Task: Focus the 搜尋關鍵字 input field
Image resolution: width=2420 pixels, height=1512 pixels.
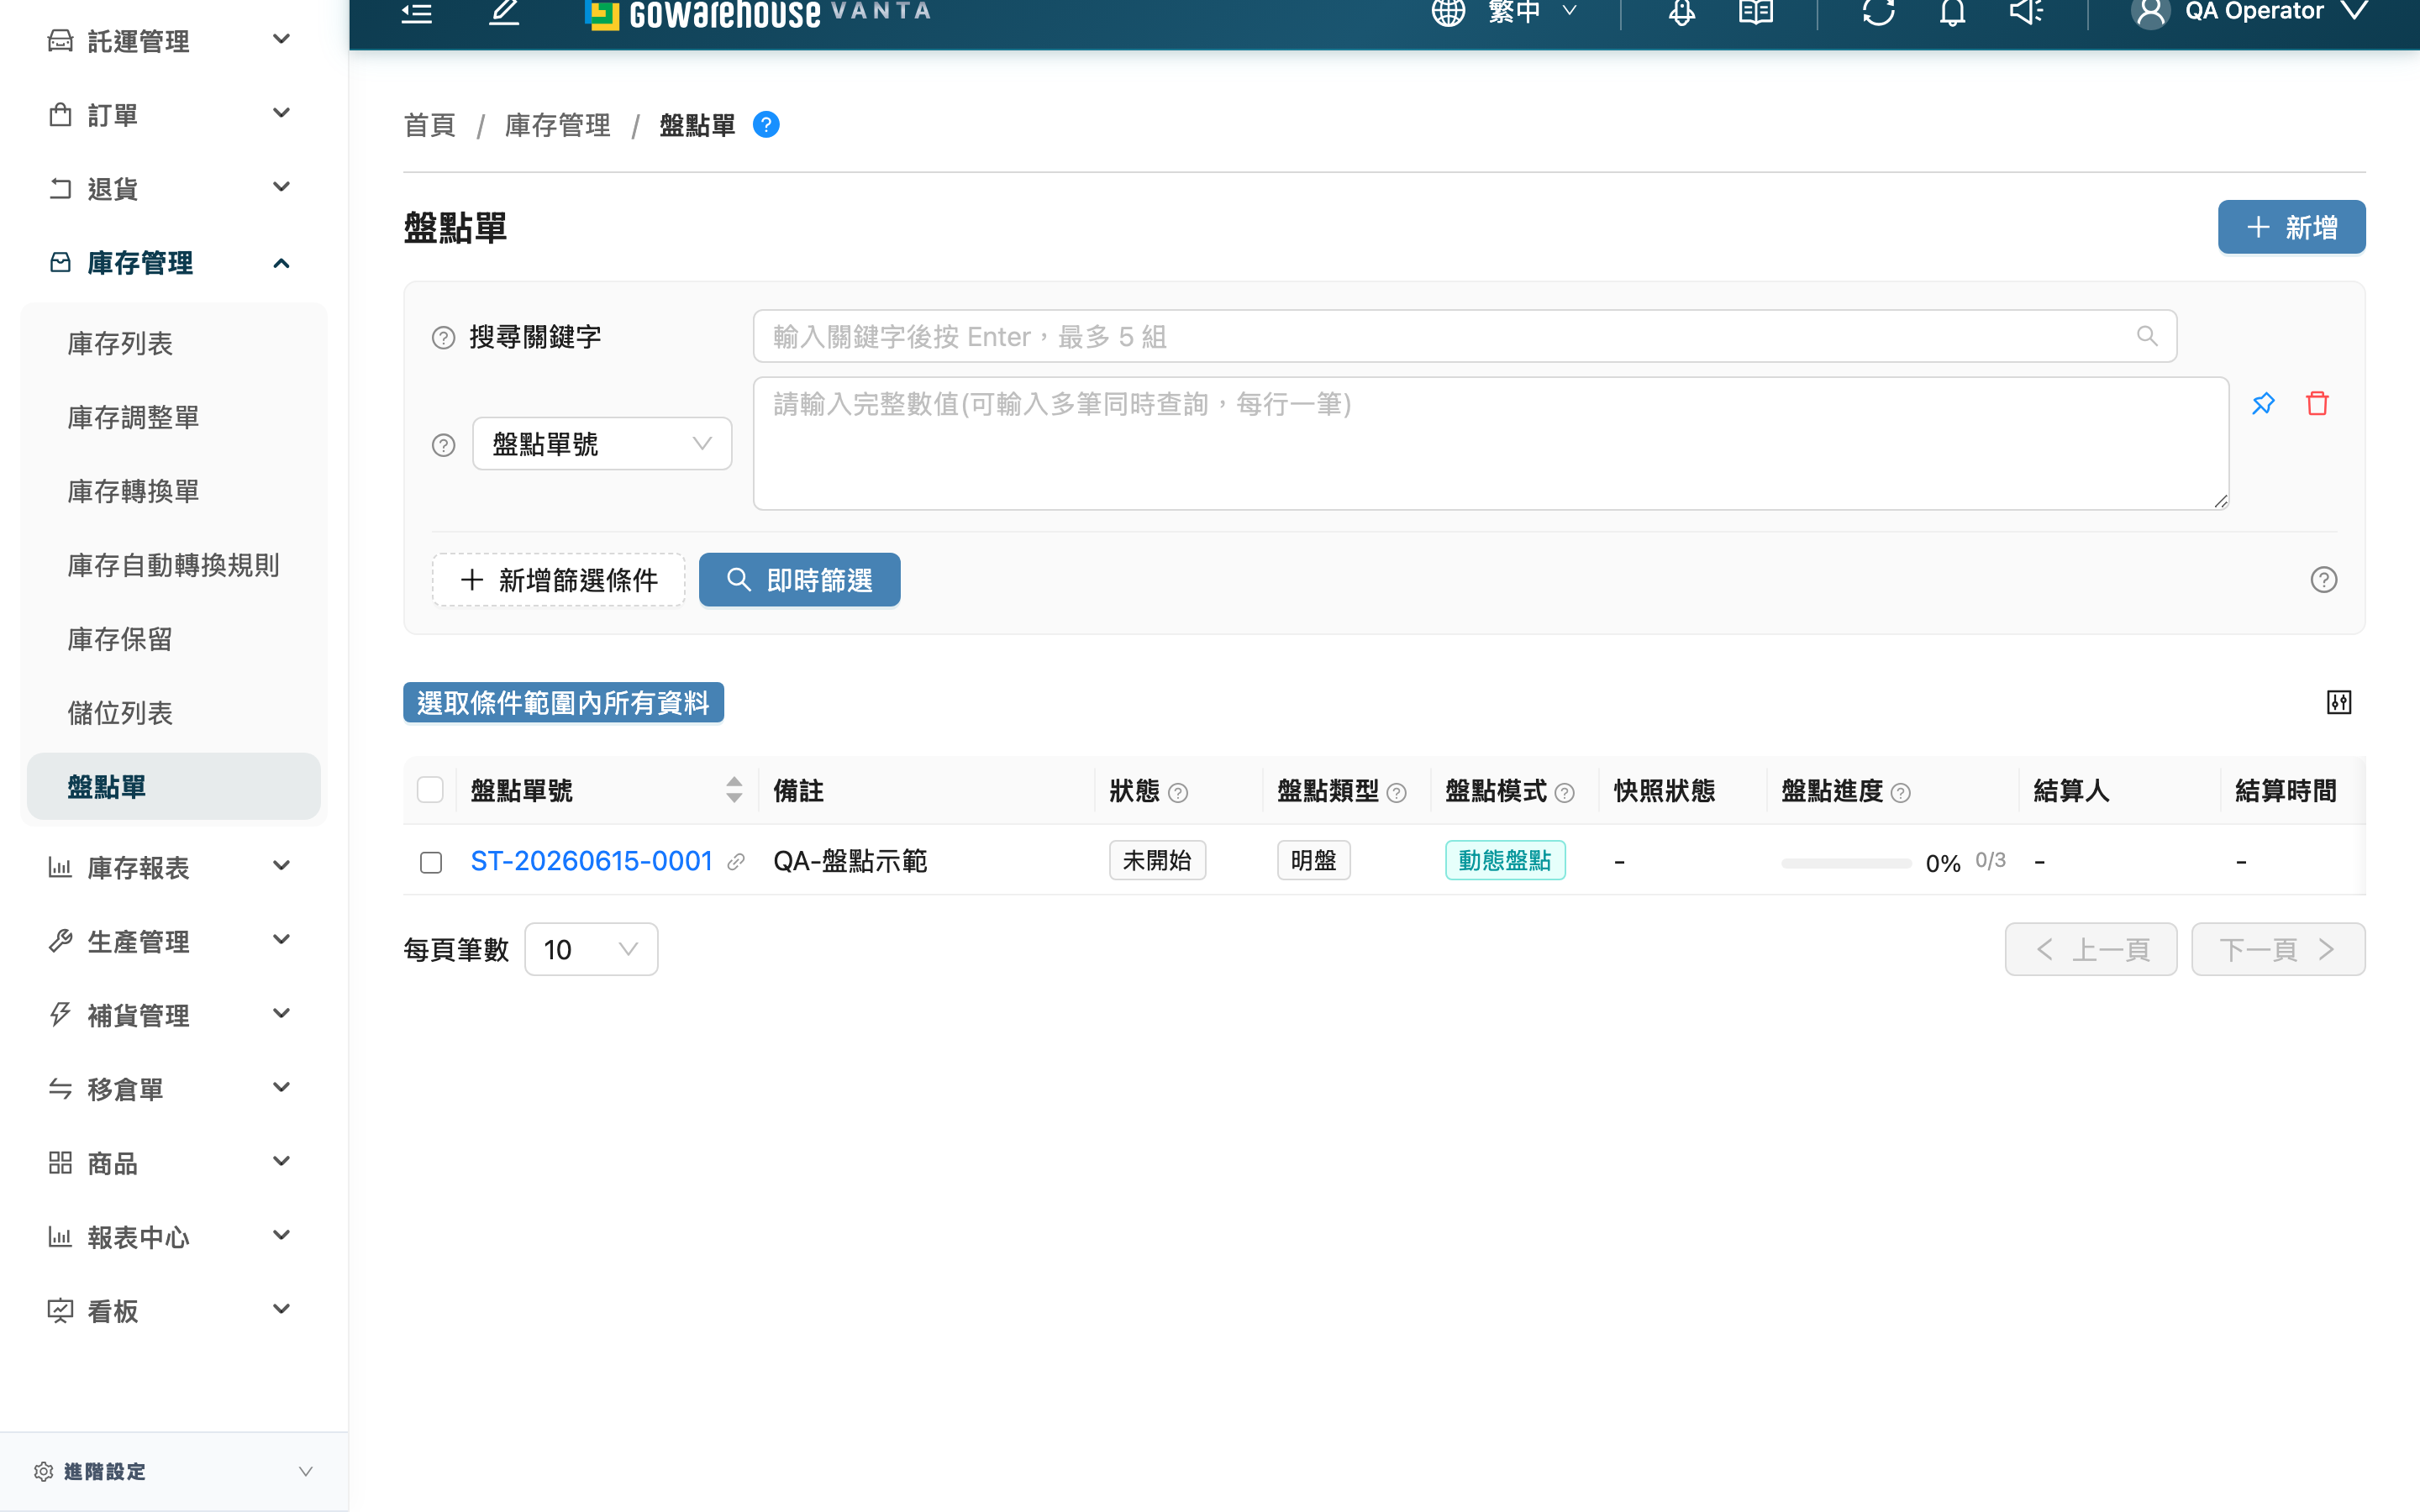Action: click(x=1465, y=336)
